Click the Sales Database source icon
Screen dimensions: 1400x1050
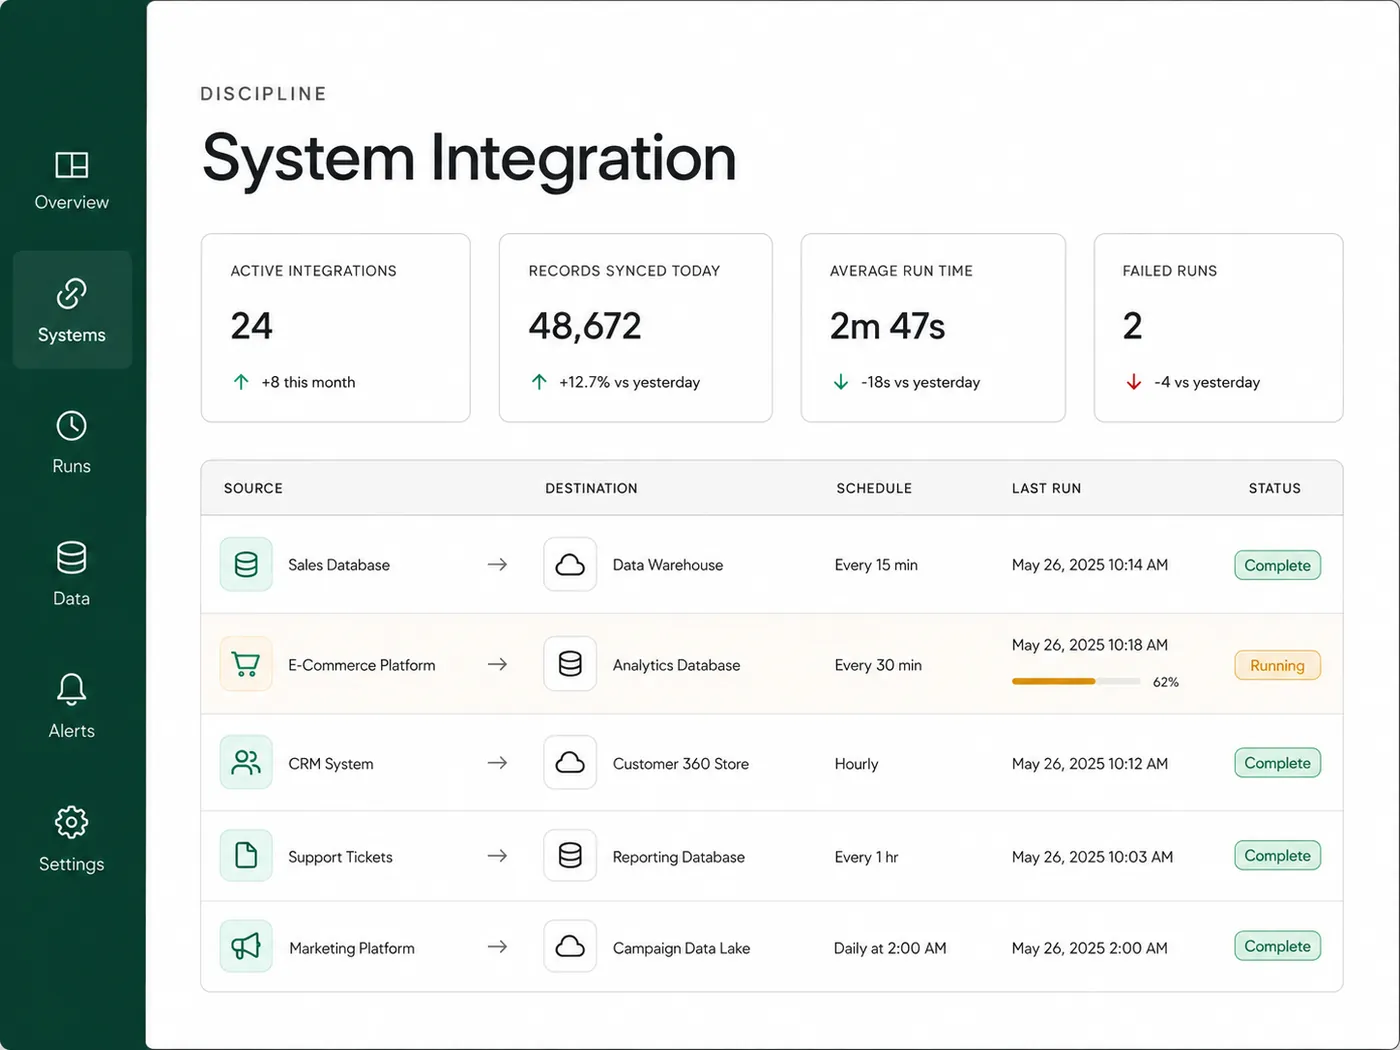[246, 565]
